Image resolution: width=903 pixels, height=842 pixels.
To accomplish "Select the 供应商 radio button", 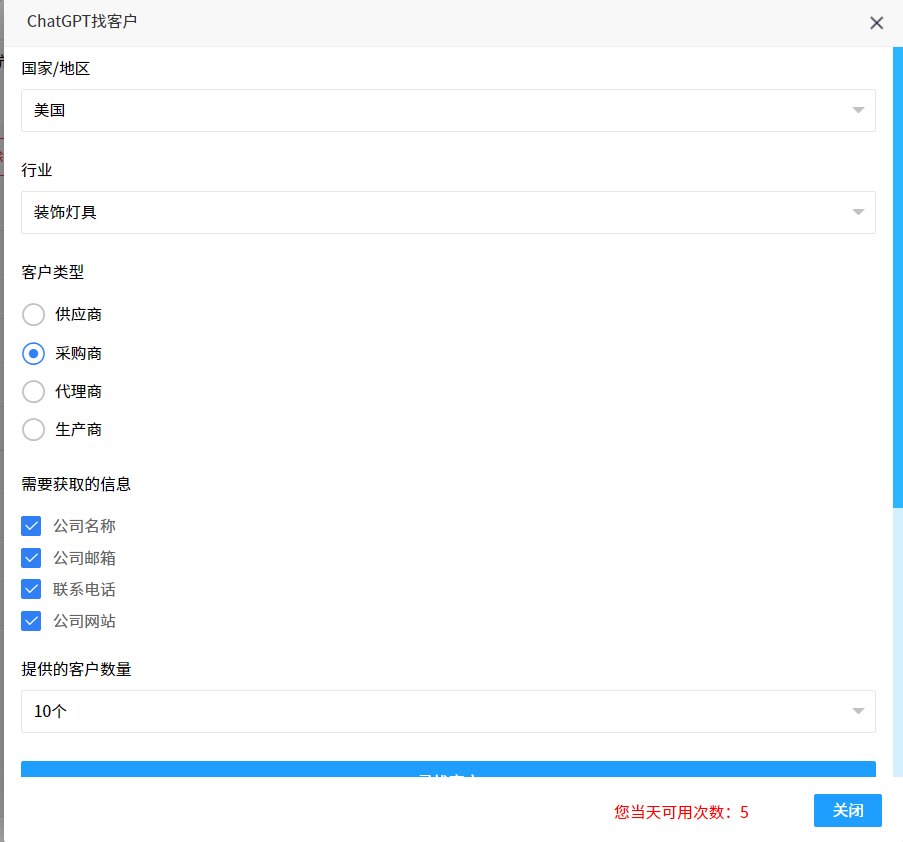I will (34, 315).
